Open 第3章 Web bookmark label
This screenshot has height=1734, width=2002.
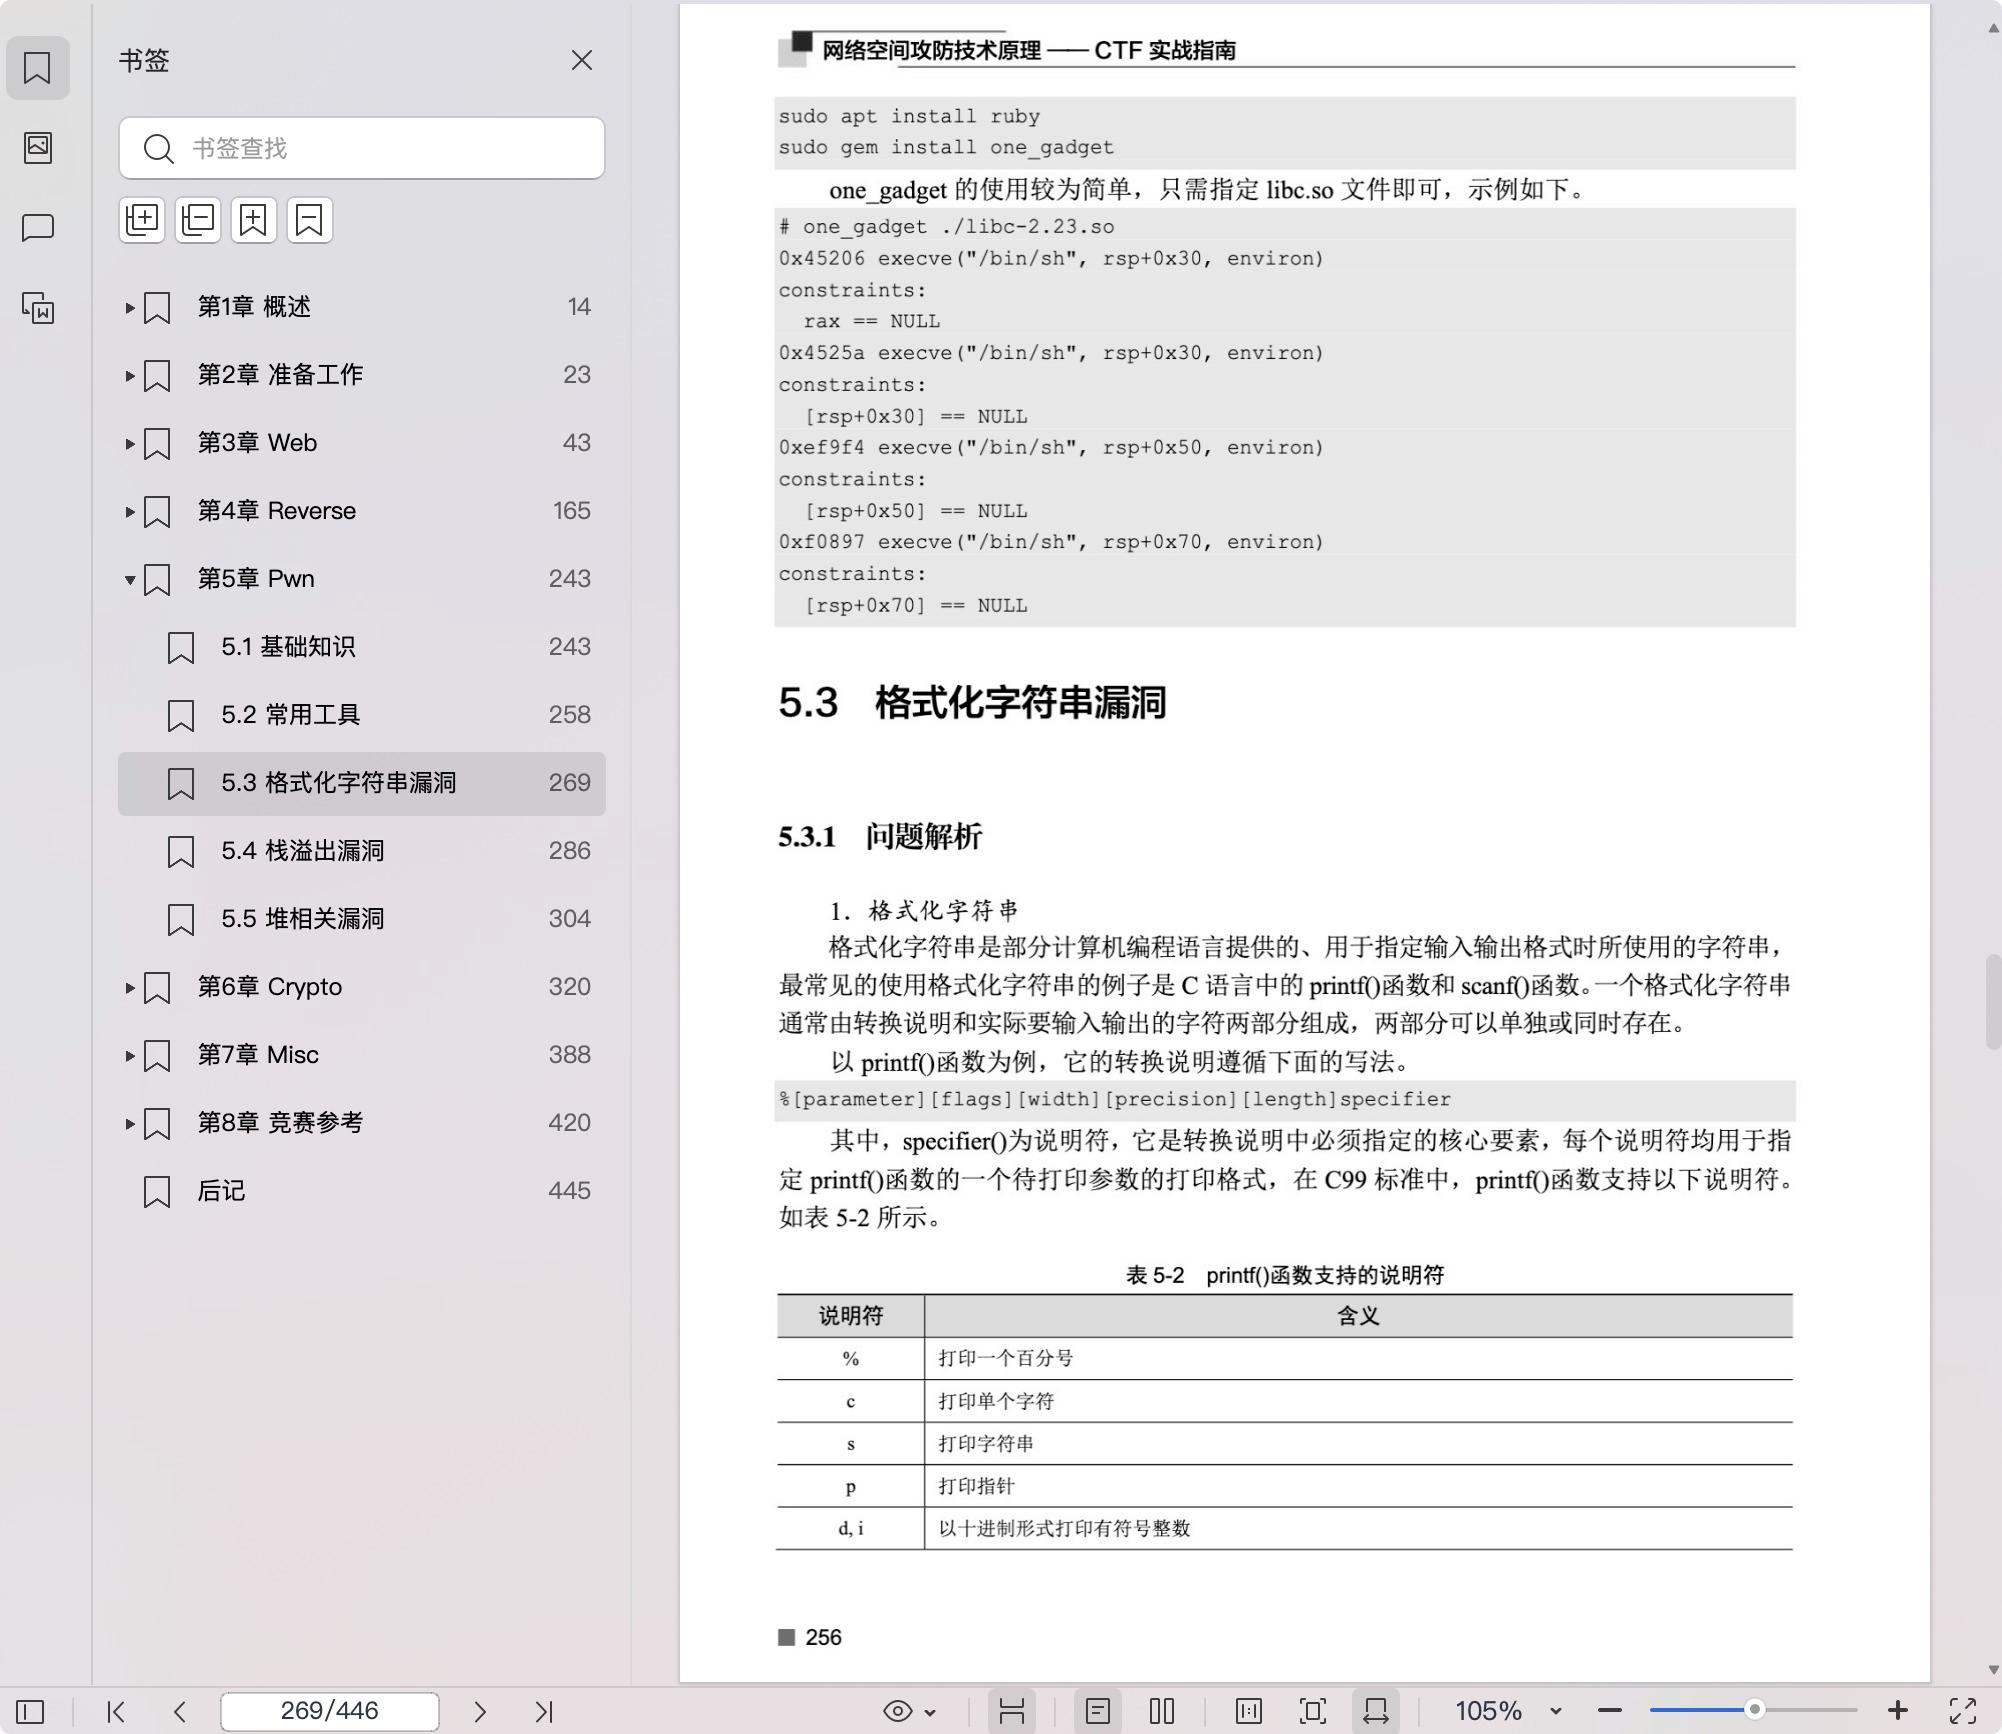click(x=257, y=443)
